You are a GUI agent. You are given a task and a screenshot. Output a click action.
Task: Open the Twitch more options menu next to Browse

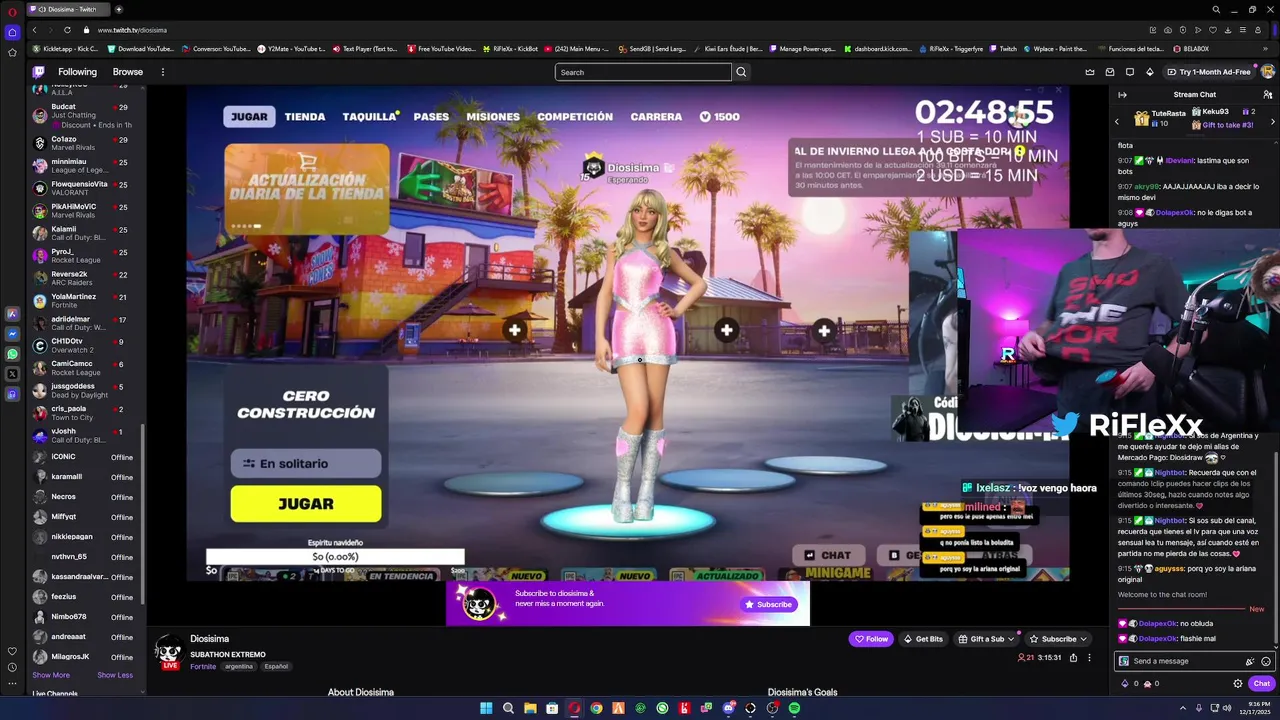[162, 72]
